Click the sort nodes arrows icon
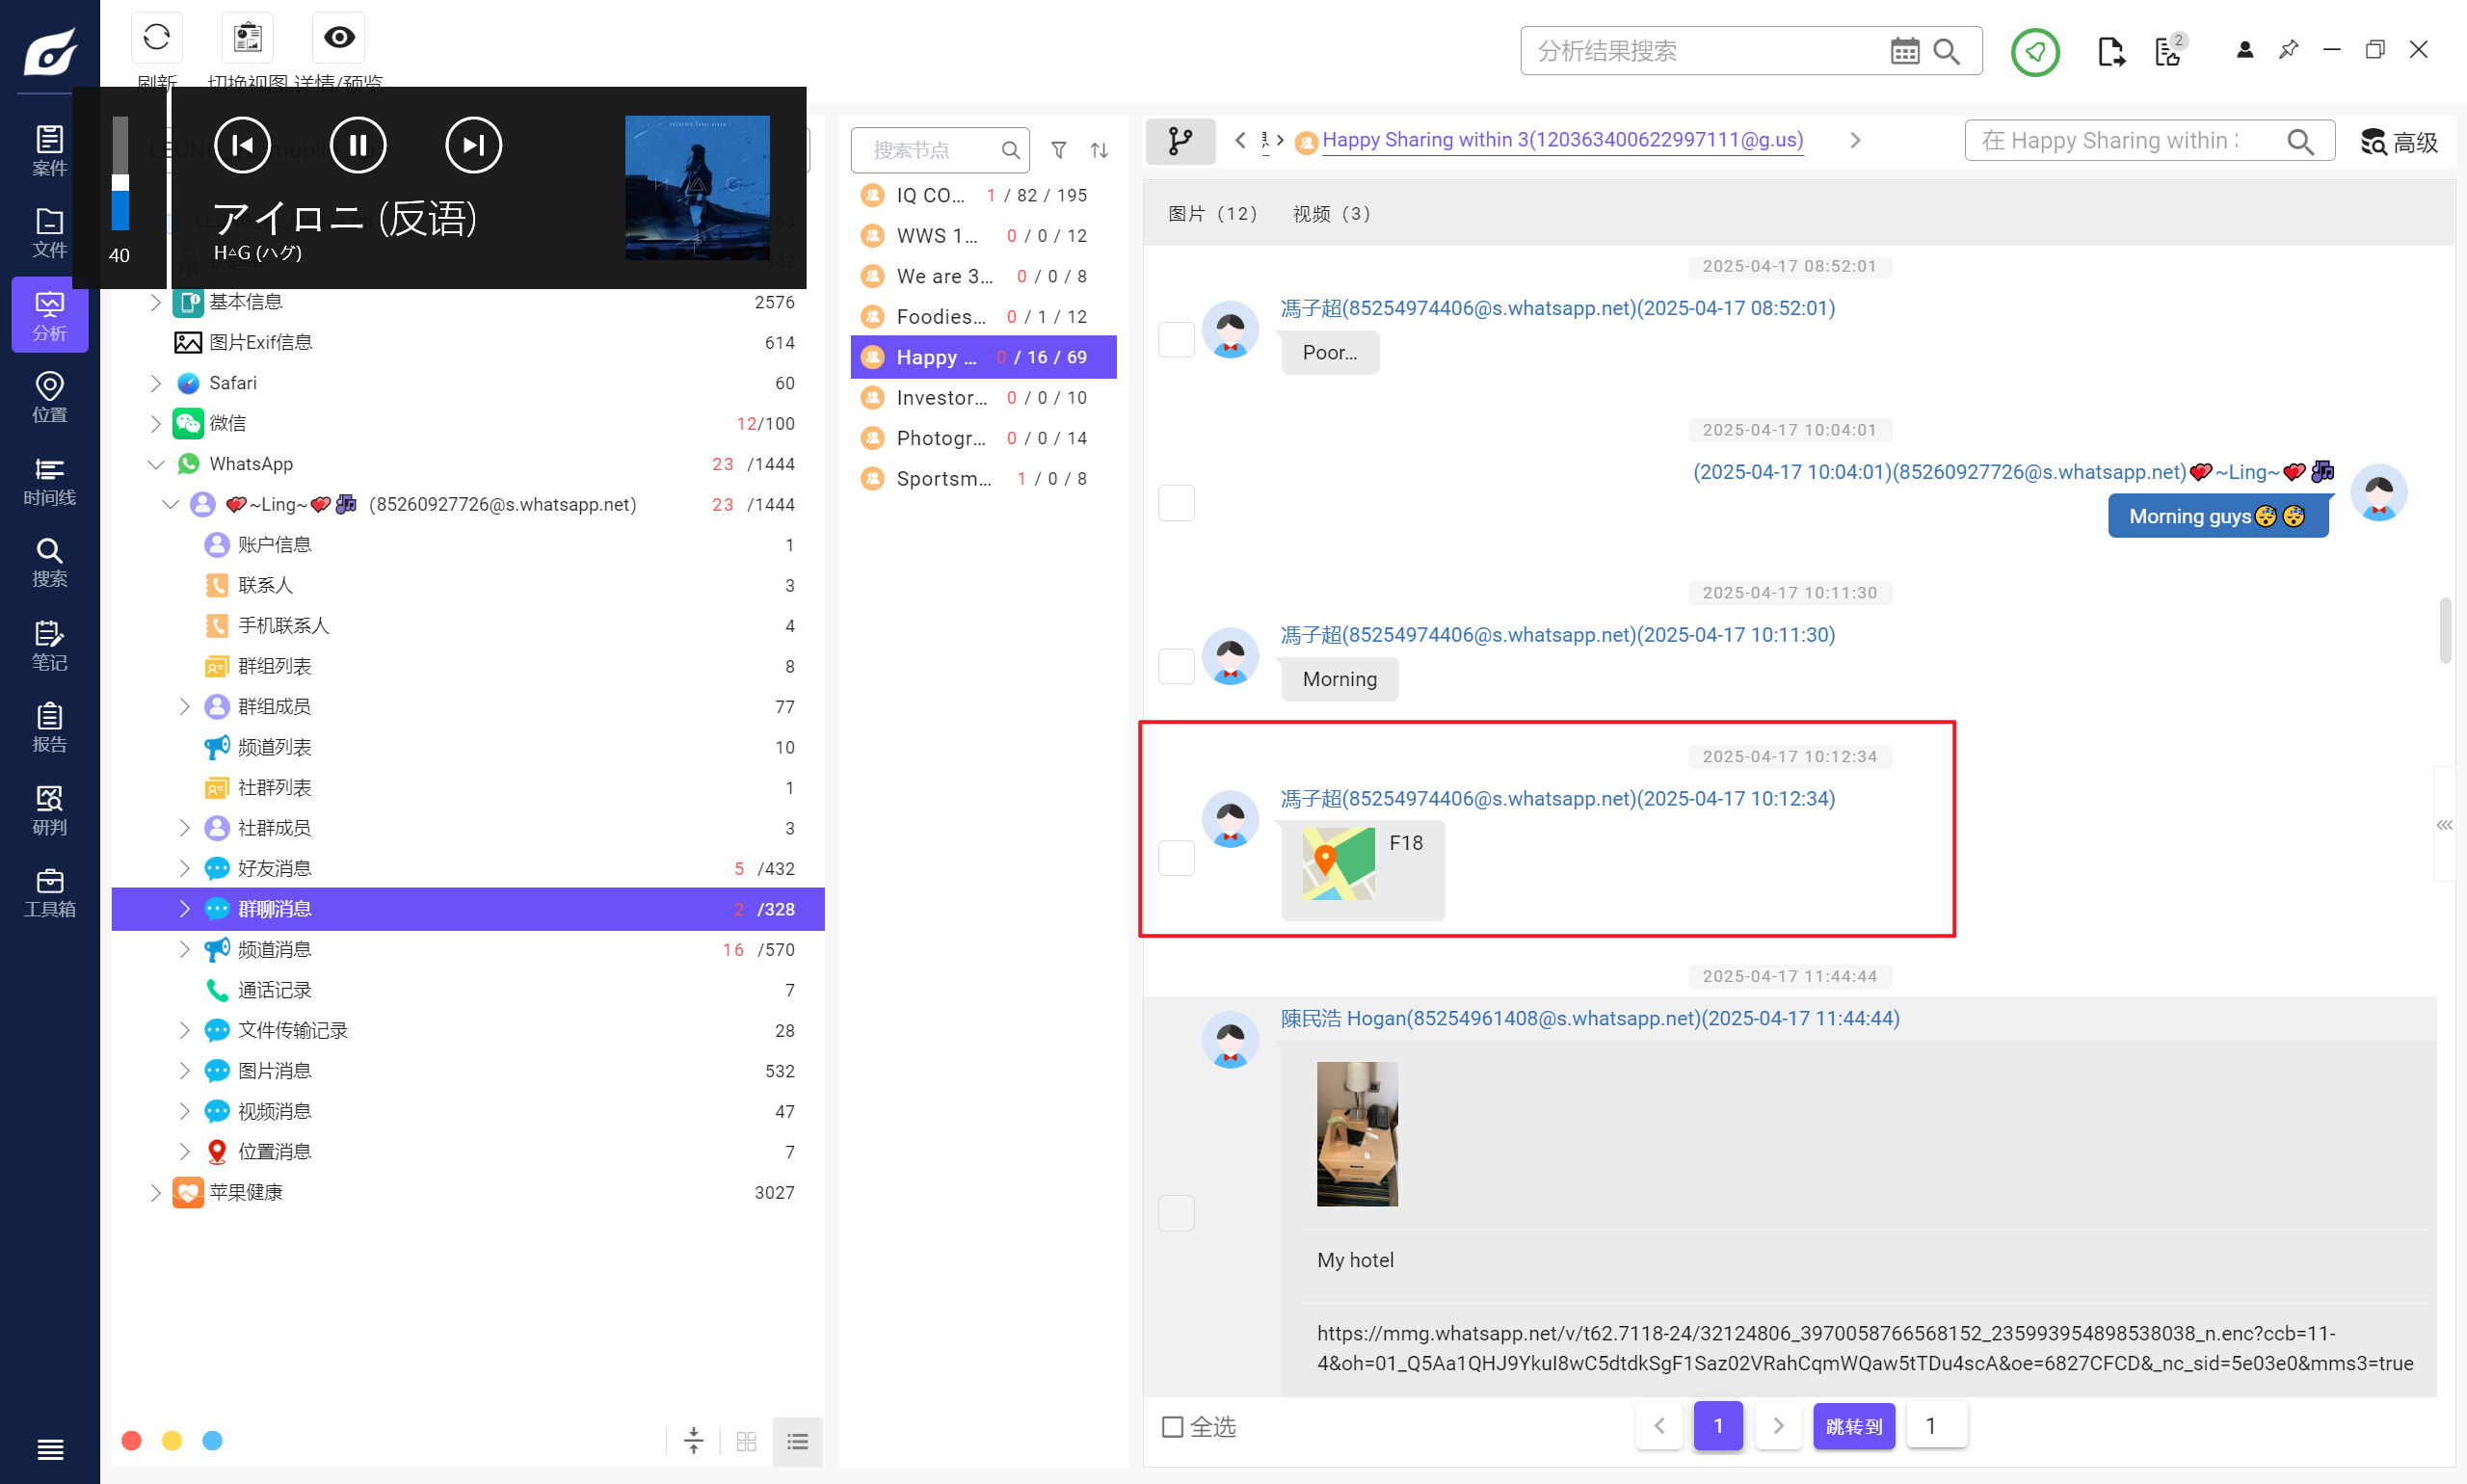Viewport: 2467px width, 1484px height. point(1099,150)
